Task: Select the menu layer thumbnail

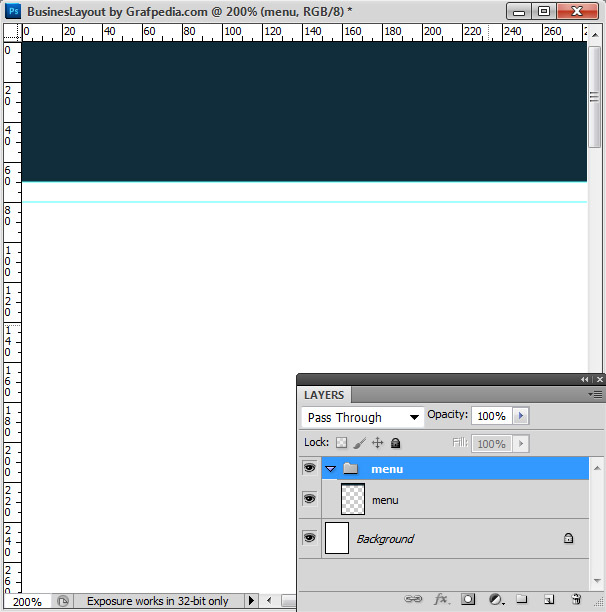Action: (353, 499)
